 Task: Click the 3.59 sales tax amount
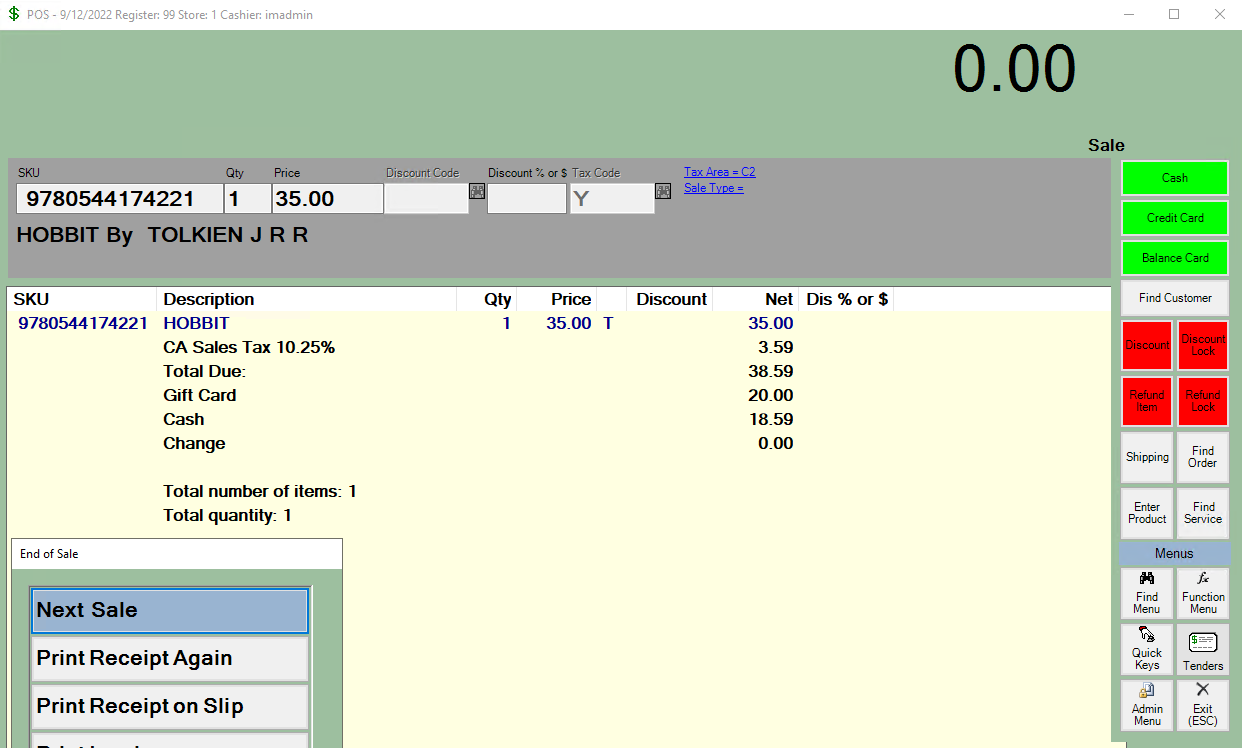click(775, 347)
